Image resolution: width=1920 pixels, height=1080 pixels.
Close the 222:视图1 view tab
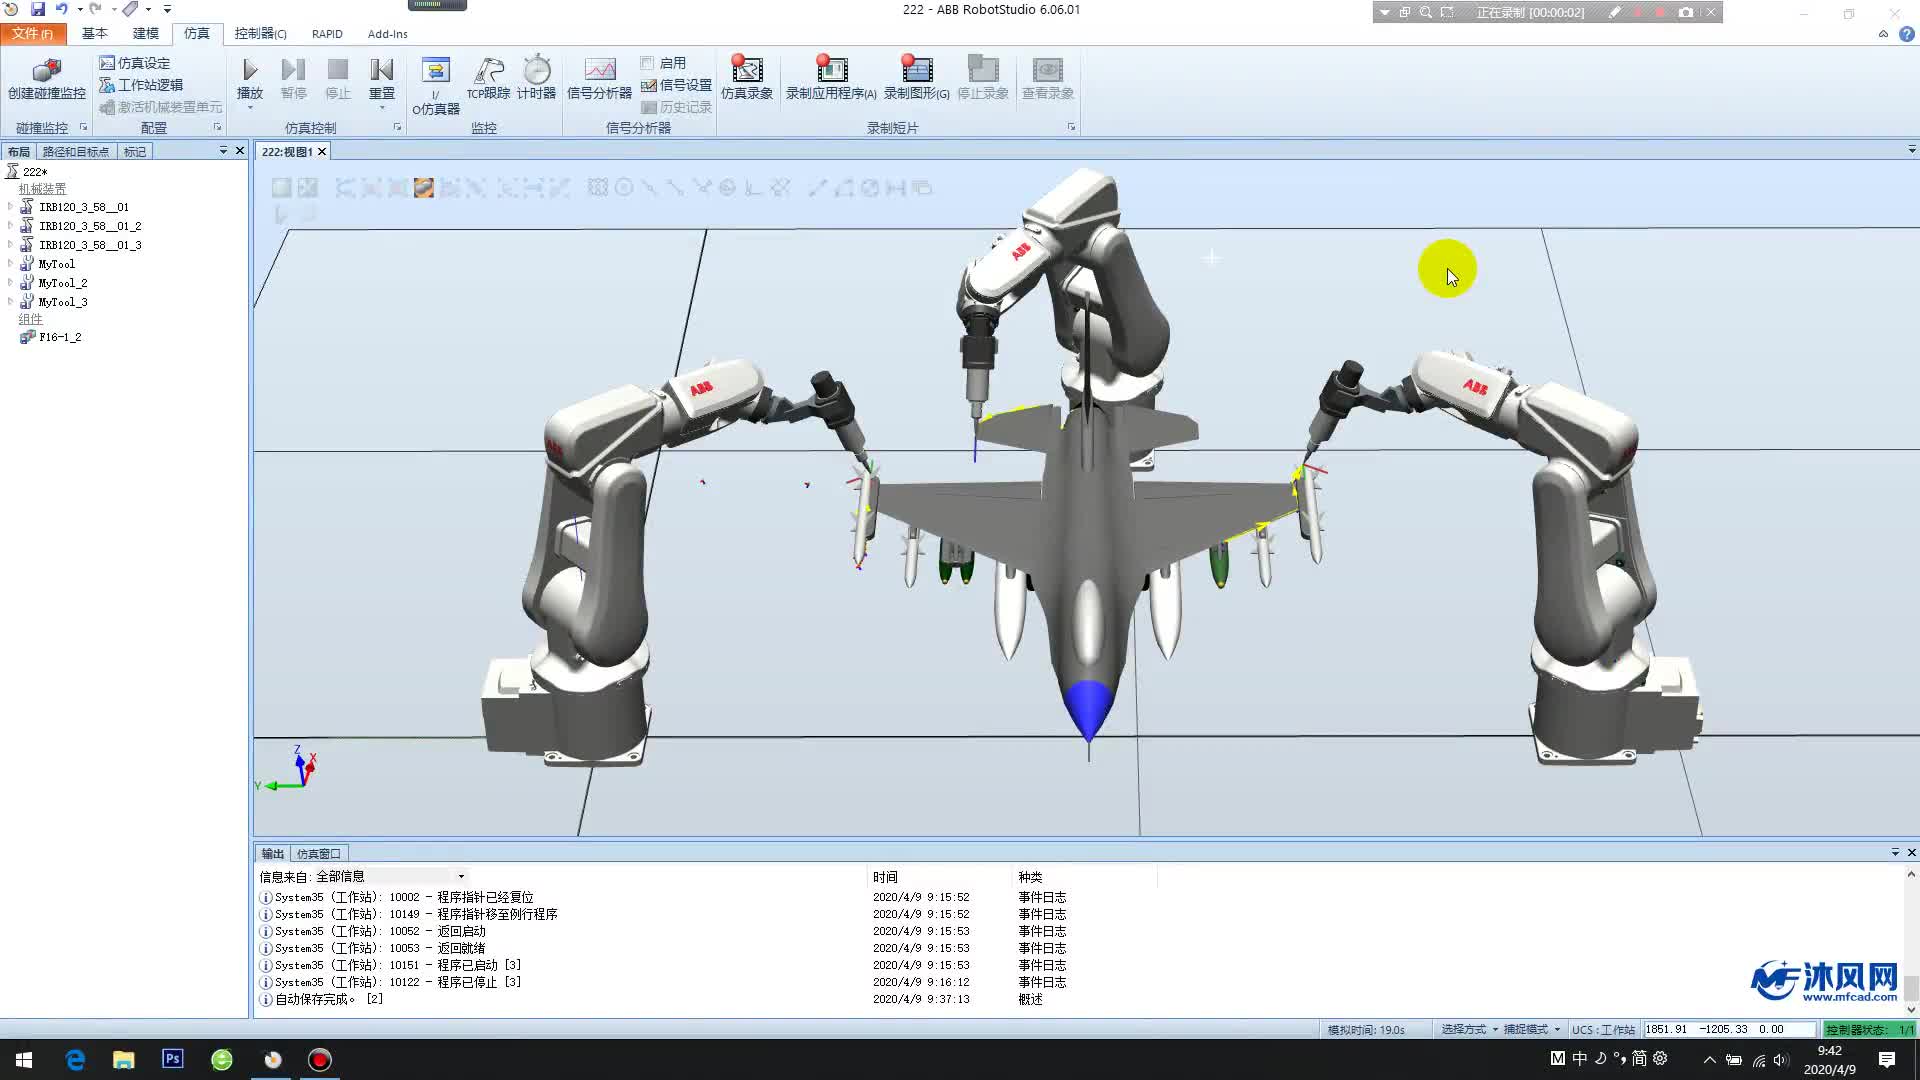pyautogui.click(x=321, y=151)
